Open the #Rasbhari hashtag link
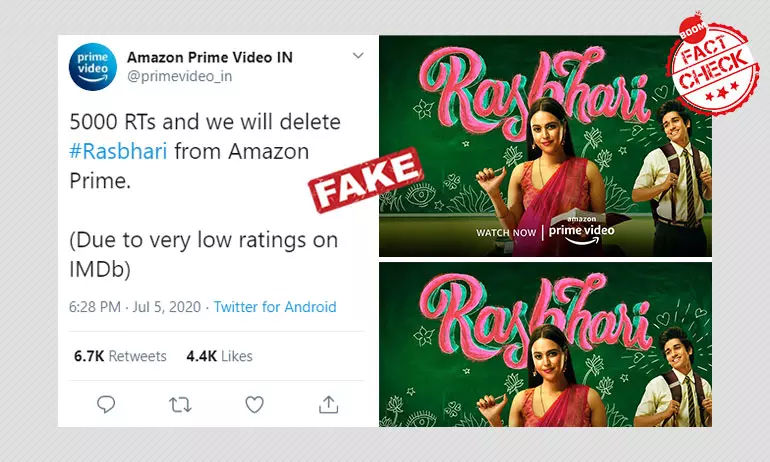 (118, 151)
